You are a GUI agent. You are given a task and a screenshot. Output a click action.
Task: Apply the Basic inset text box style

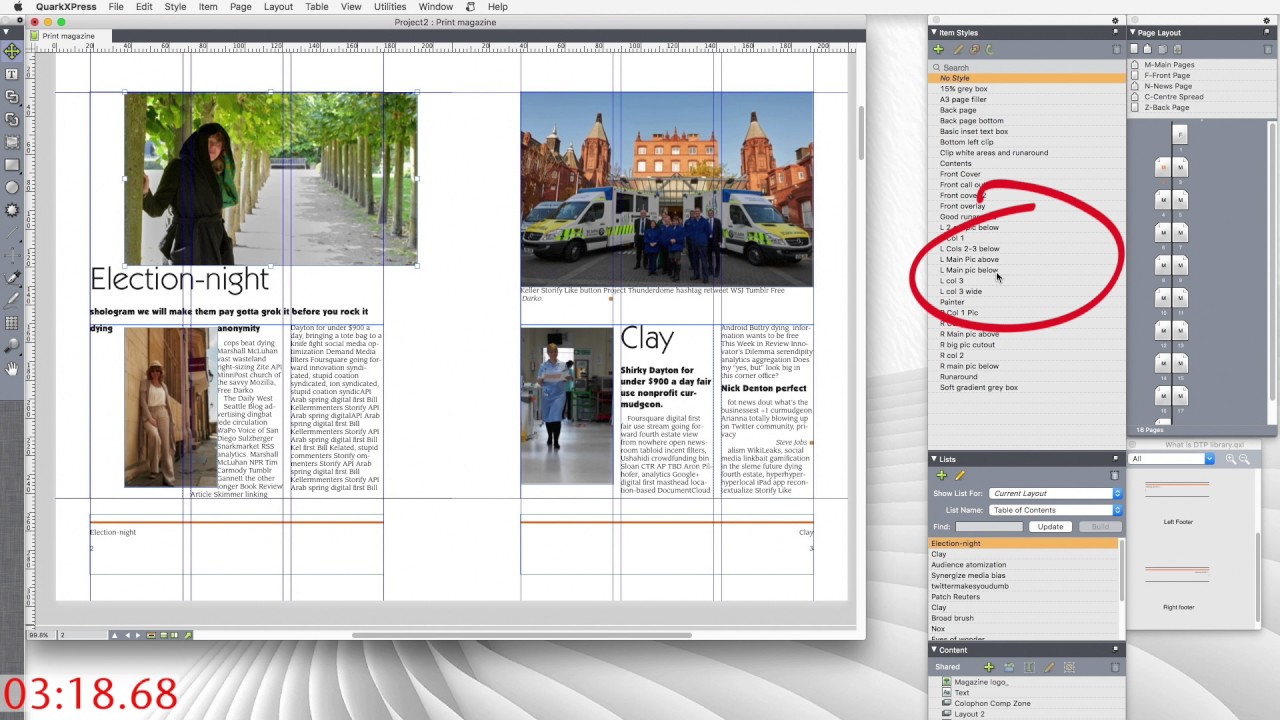pyautogui.click(x=974, y=131)
